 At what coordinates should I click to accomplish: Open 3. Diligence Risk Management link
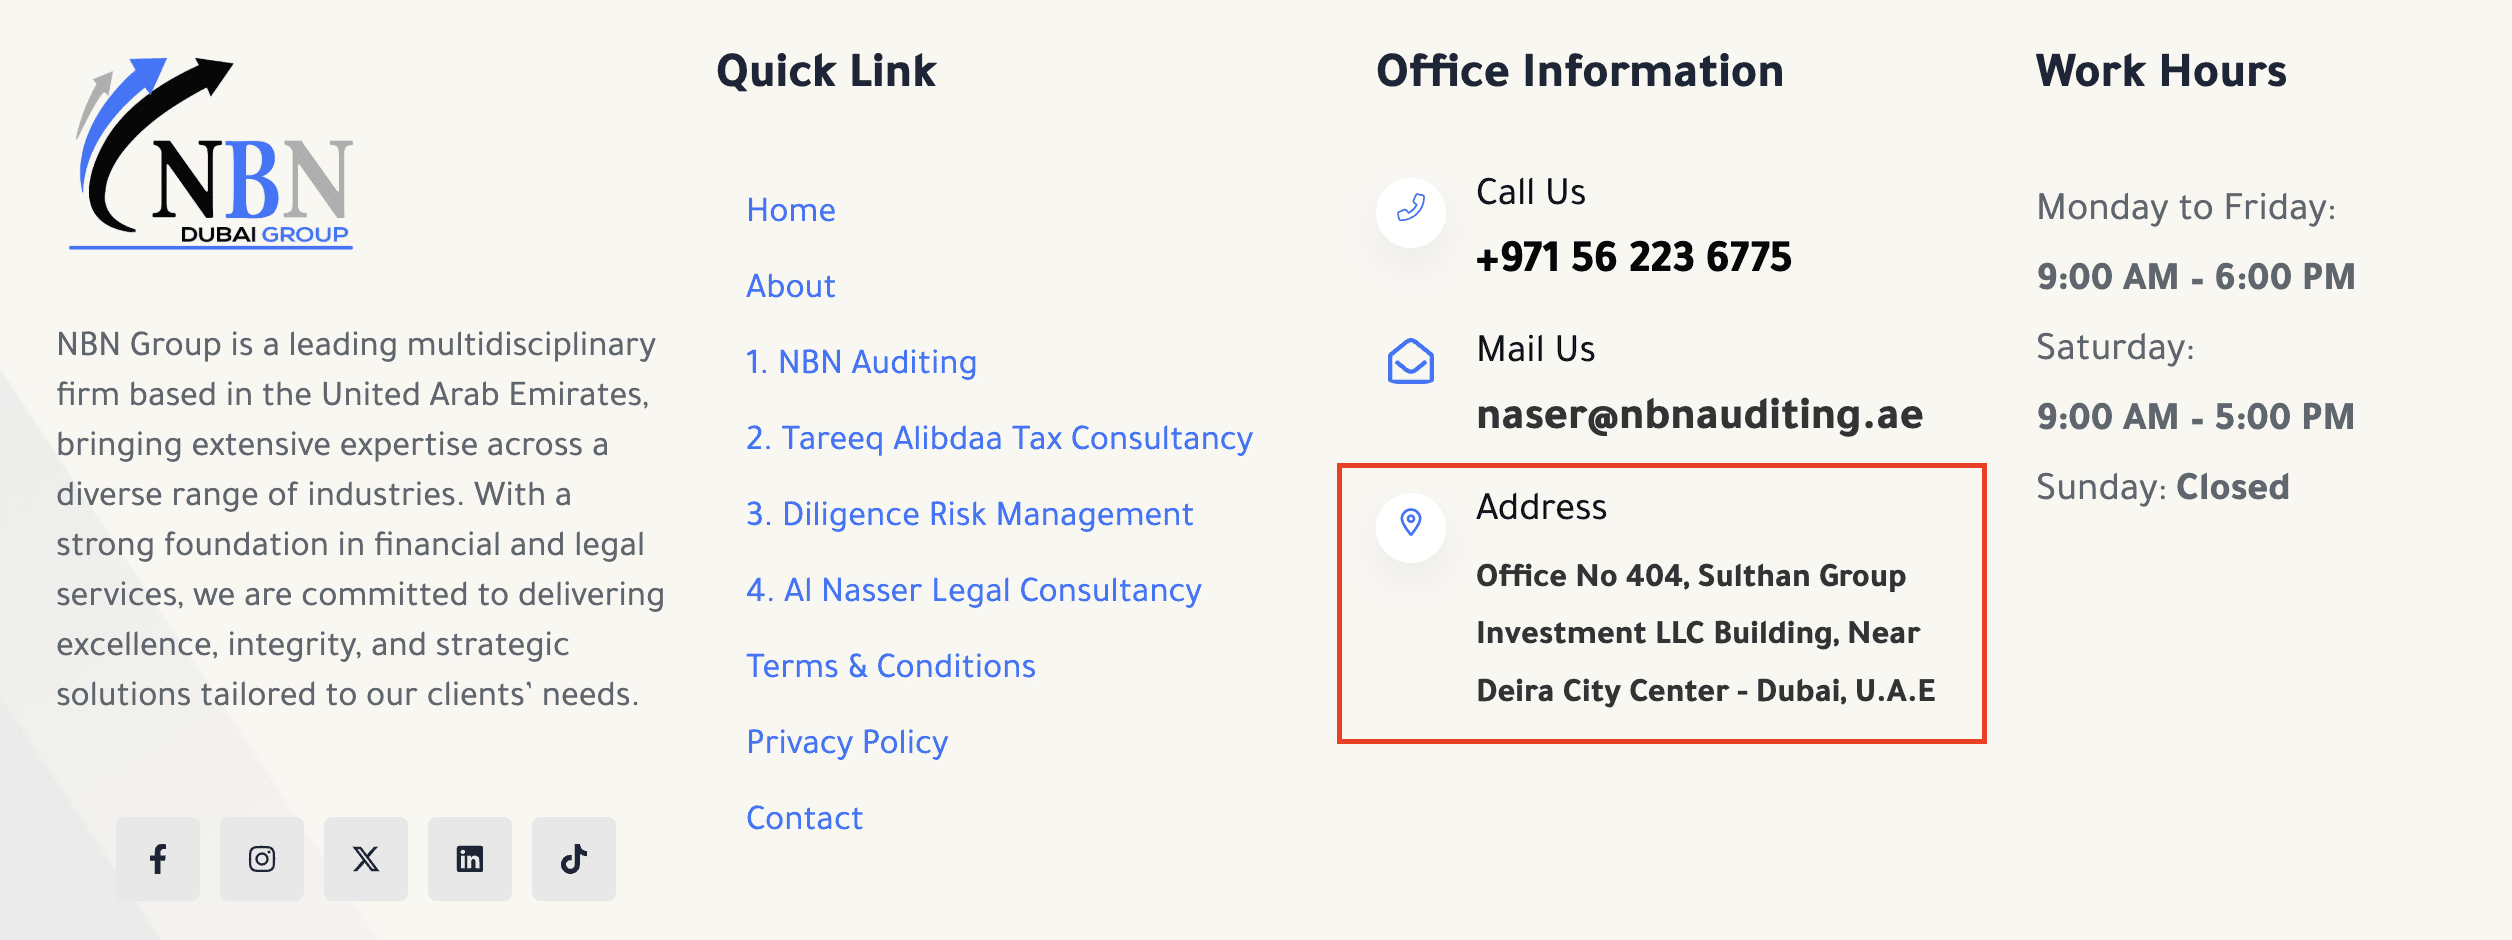[970, 514]
